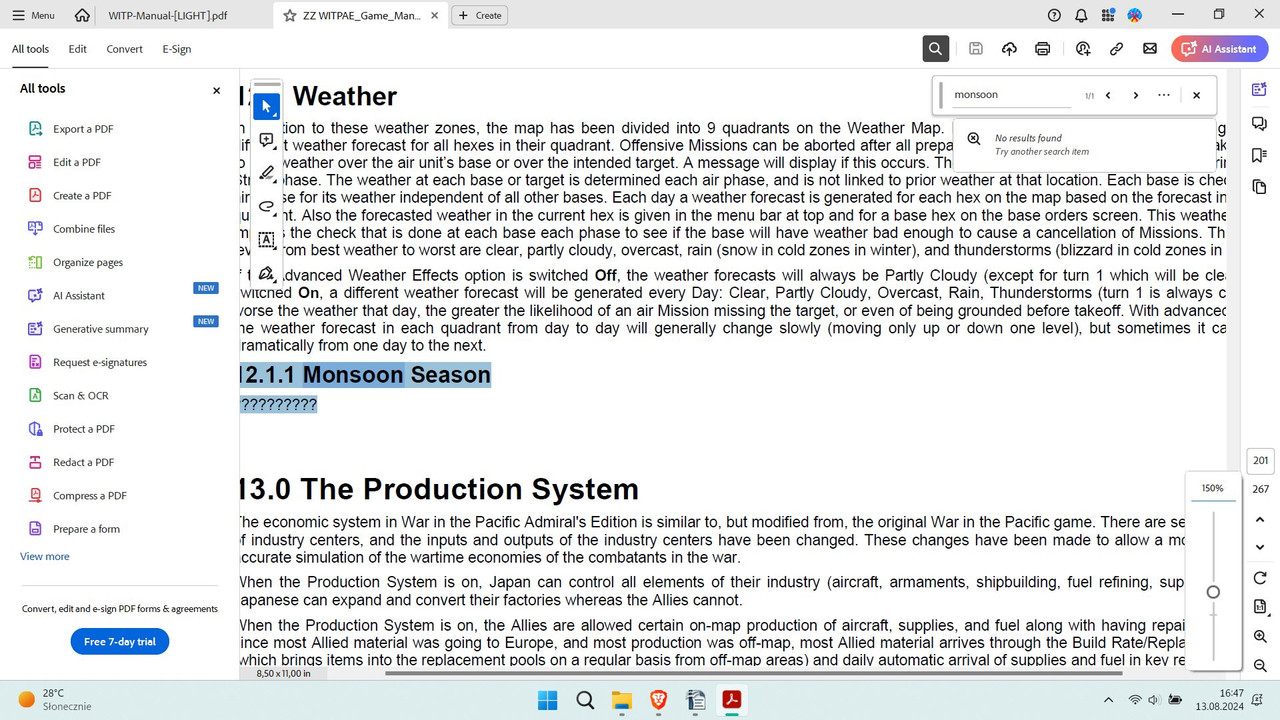Open the hamburger Menu
This screenshot has width=1280, height=720.
(33, 15)
